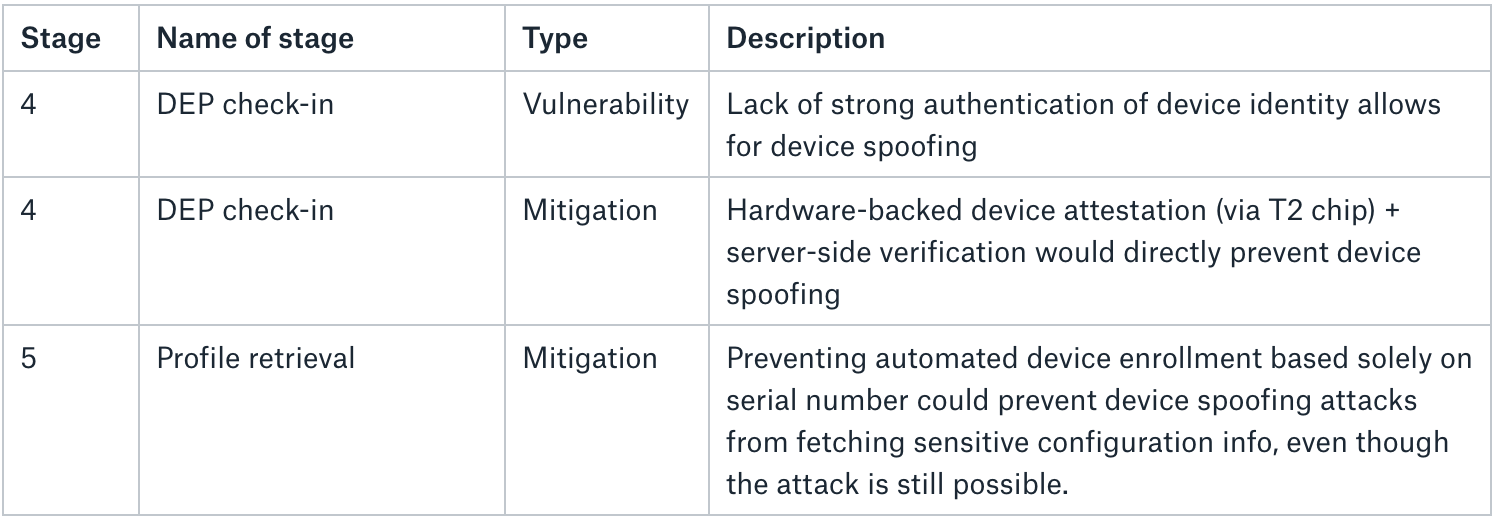1496x518 pixels.
Task: Click DEP check-in in the hardware attestation row
Action: tap(245, 211)
